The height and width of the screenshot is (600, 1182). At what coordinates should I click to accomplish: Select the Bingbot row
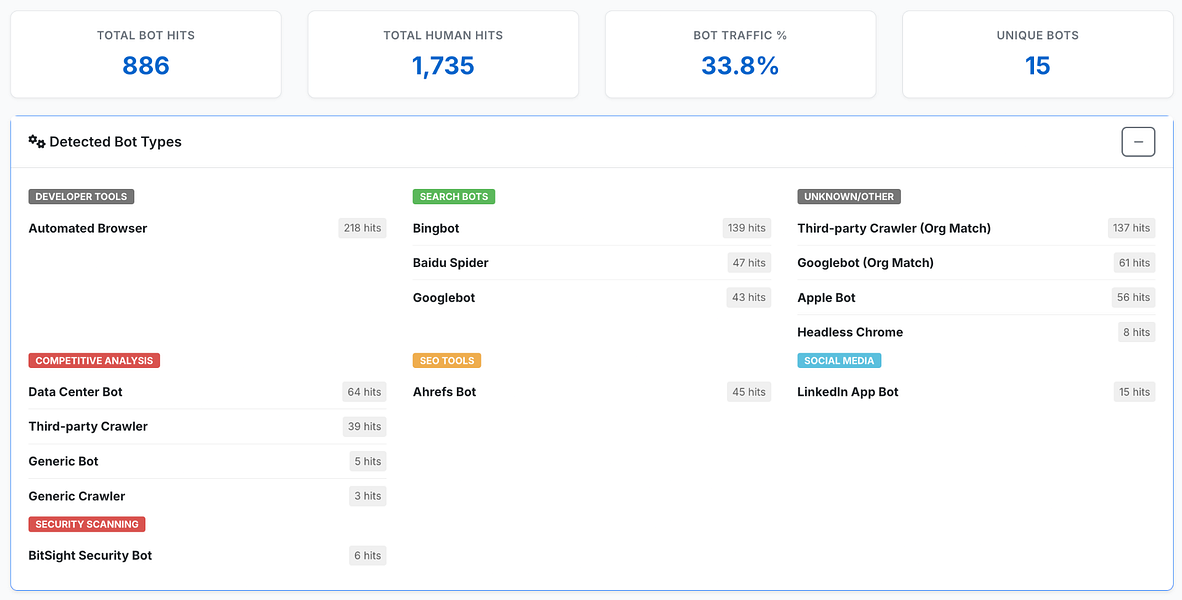[434, 228]
